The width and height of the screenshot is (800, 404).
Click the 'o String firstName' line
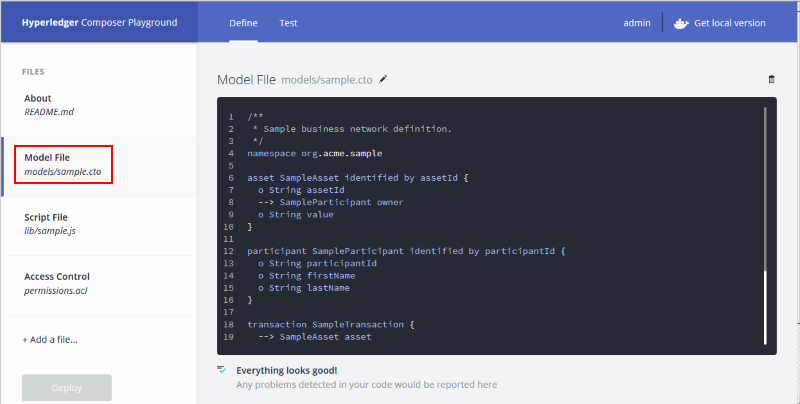307,275
